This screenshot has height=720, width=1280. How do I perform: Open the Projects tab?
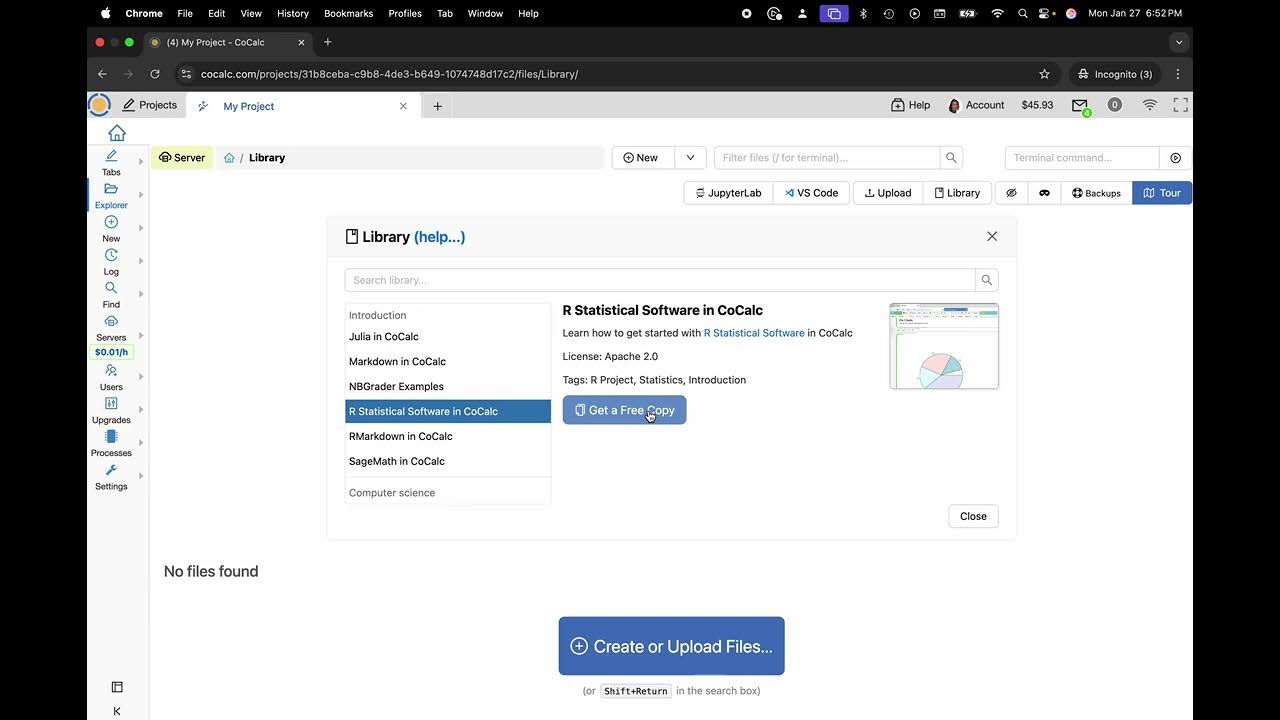click(149, 105)
